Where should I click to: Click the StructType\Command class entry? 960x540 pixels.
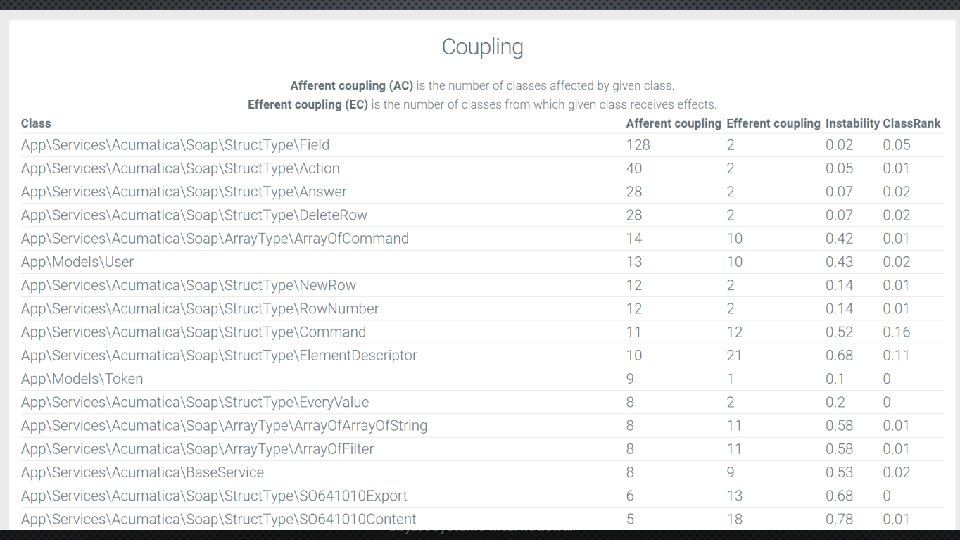tap(193, 332)
